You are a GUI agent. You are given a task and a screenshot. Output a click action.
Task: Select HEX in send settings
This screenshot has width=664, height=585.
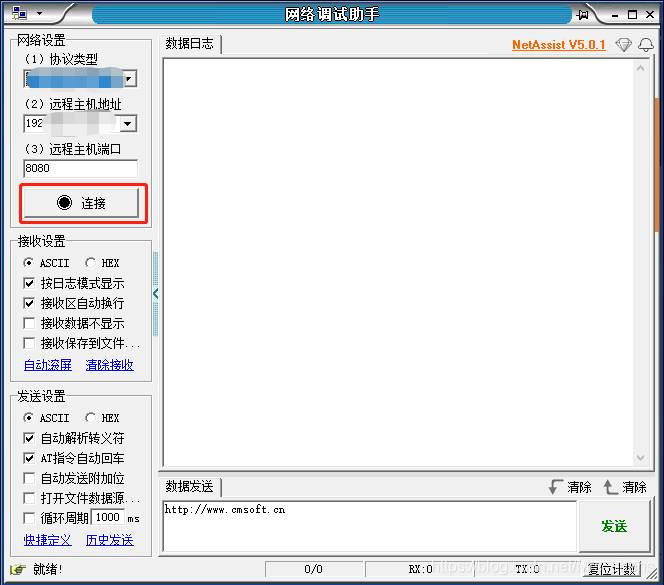[102, 418]
